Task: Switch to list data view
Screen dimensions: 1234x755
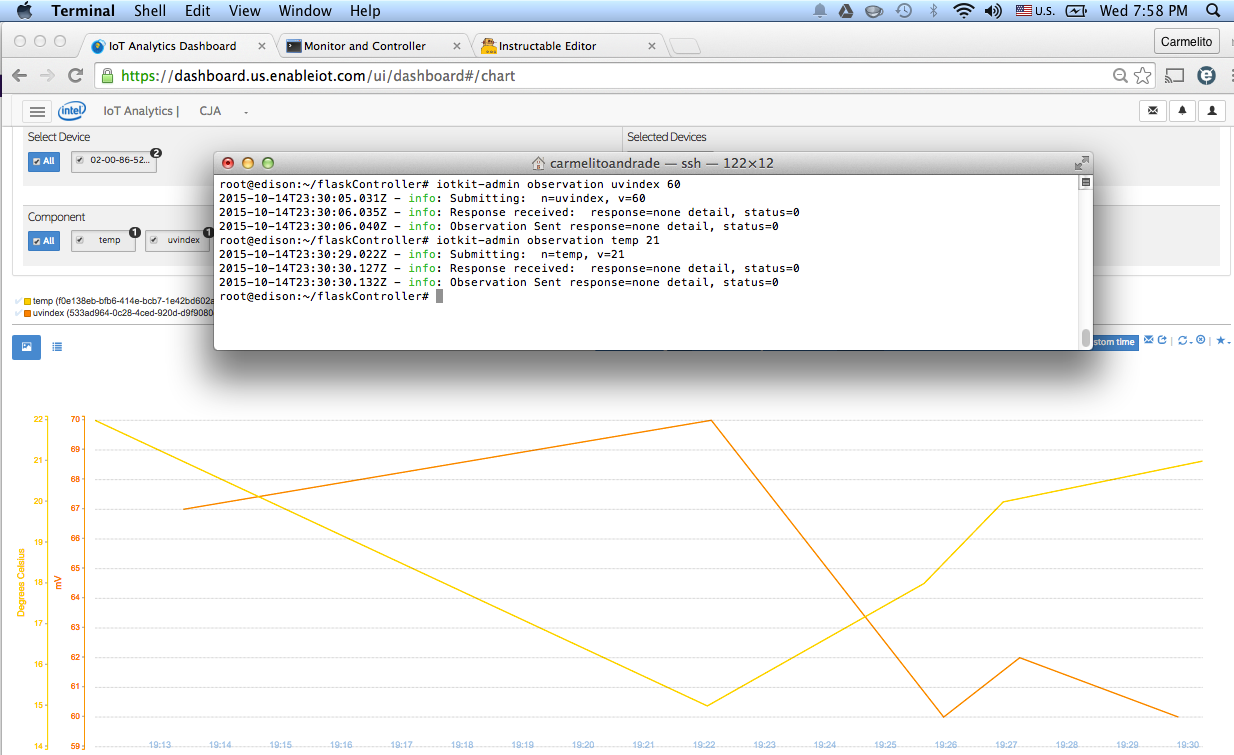Action: [57, 347]
